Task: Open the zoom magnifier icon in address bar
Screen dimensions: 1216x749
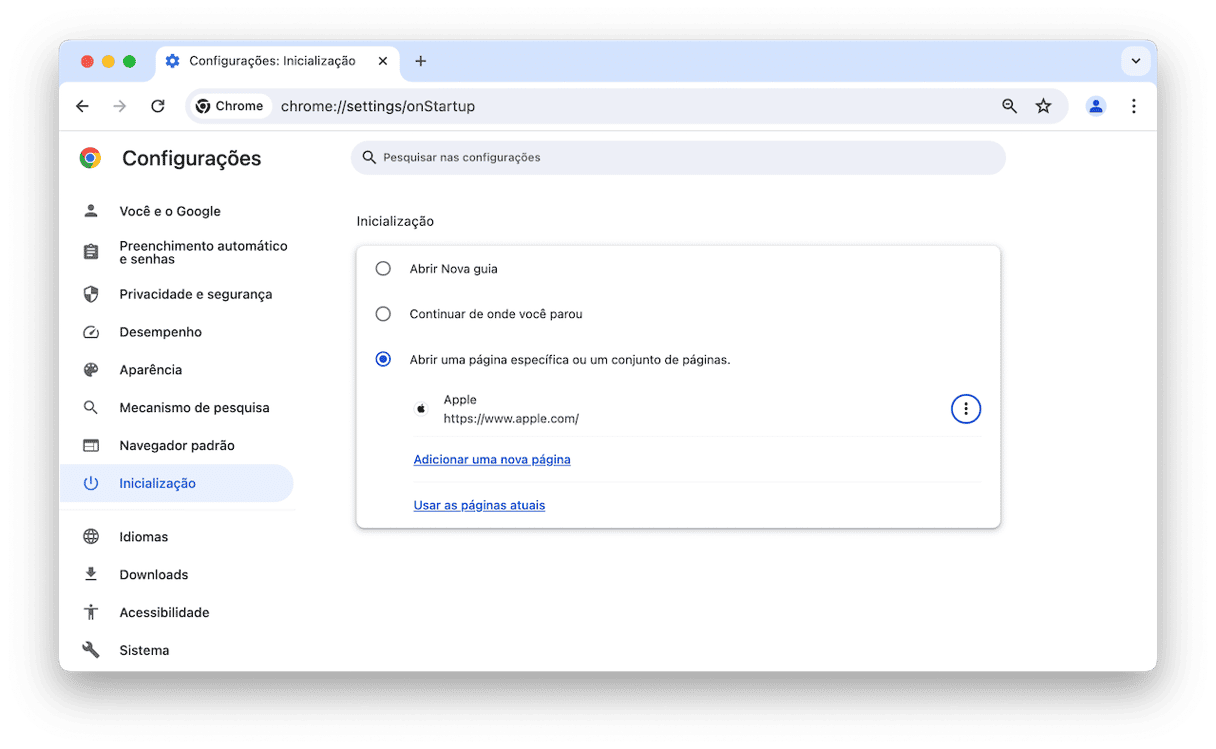Action: tap(1009, 106)
